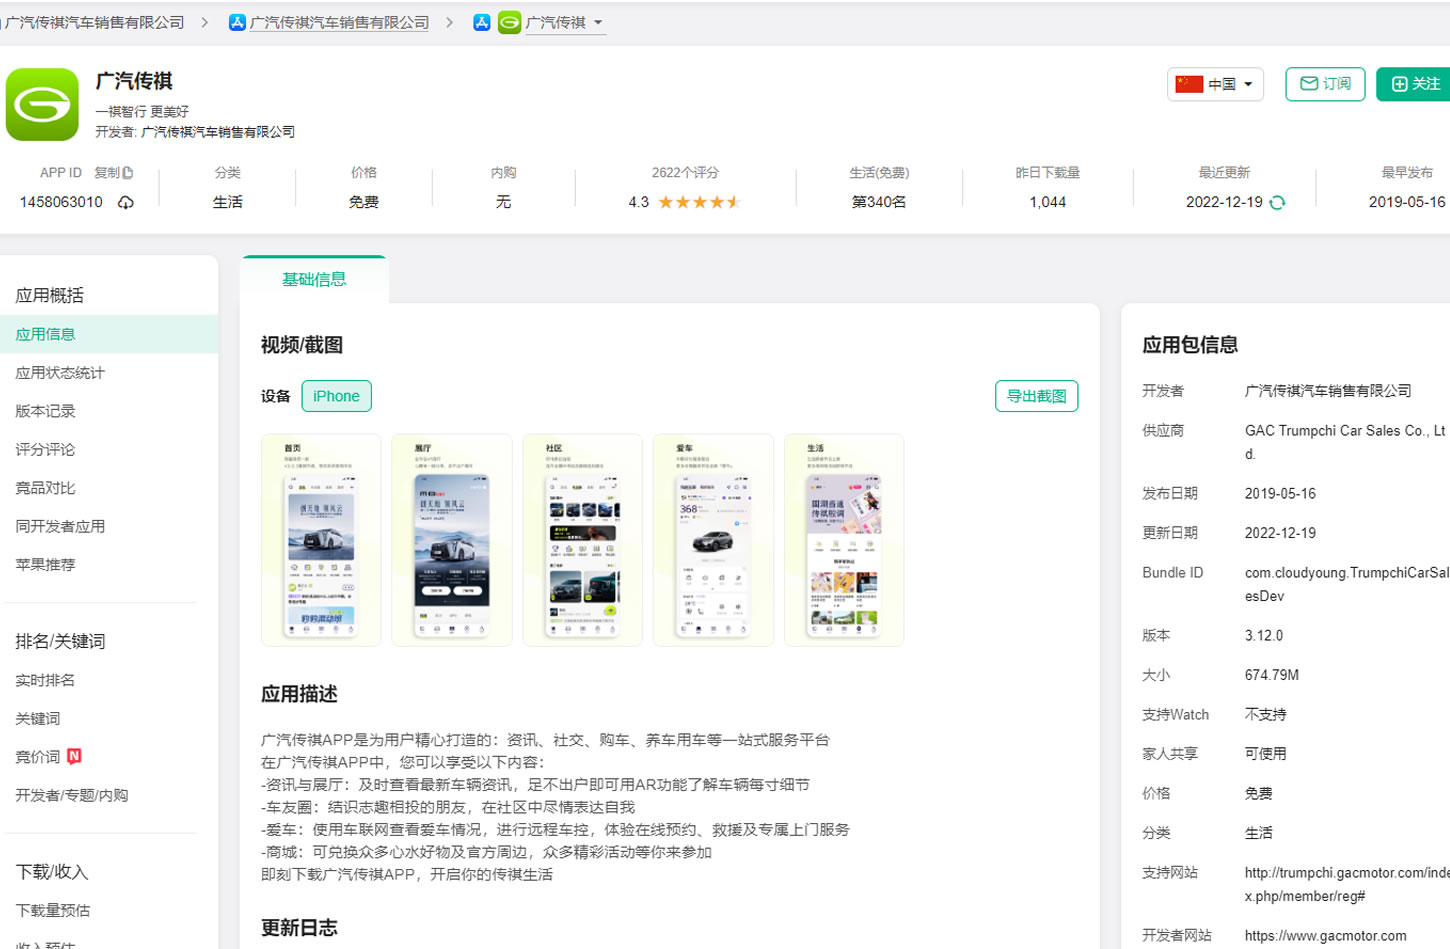Viewport: 1450px width, 949px height.
Task: Open the 展厅 screenshot thumbnail
Action: coord(452,540)
